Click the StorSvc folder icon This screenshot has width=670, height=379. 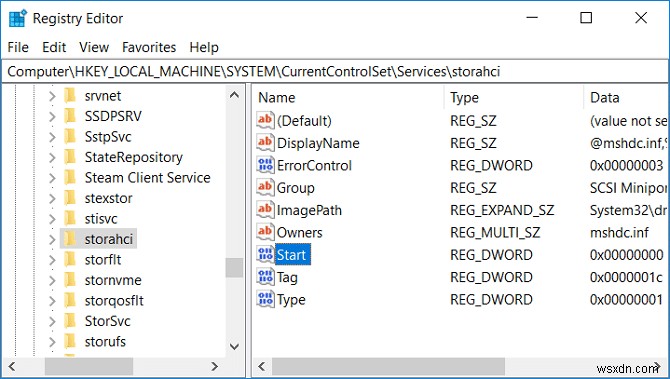pyautogui.click(x=70, y=321)
